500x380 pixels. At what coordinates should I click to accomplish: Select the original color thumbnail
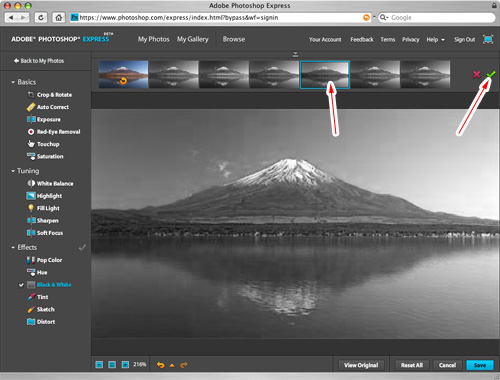(x=123, y=74)
